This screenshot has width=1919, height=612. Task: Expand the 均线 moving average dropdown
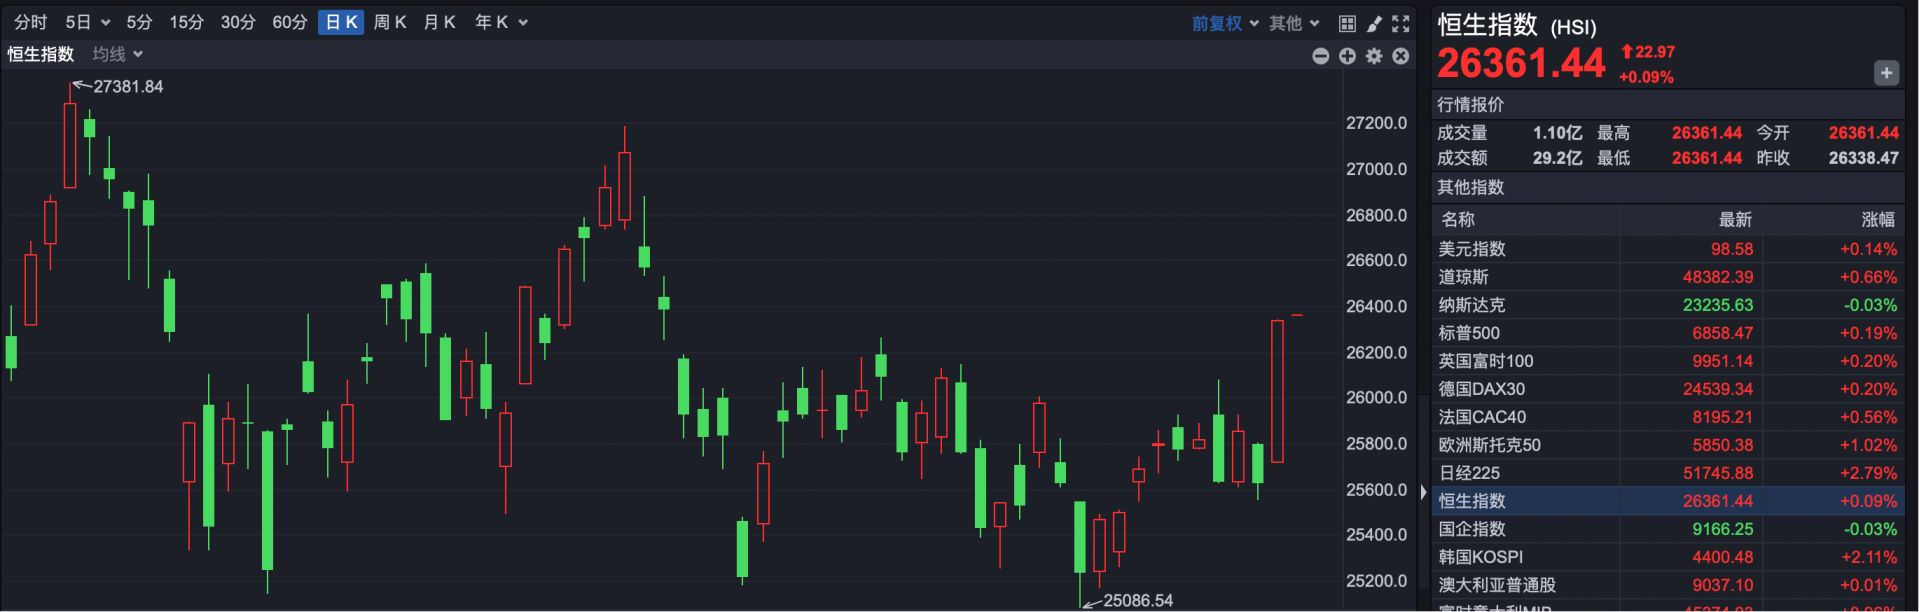click(118, 54)
